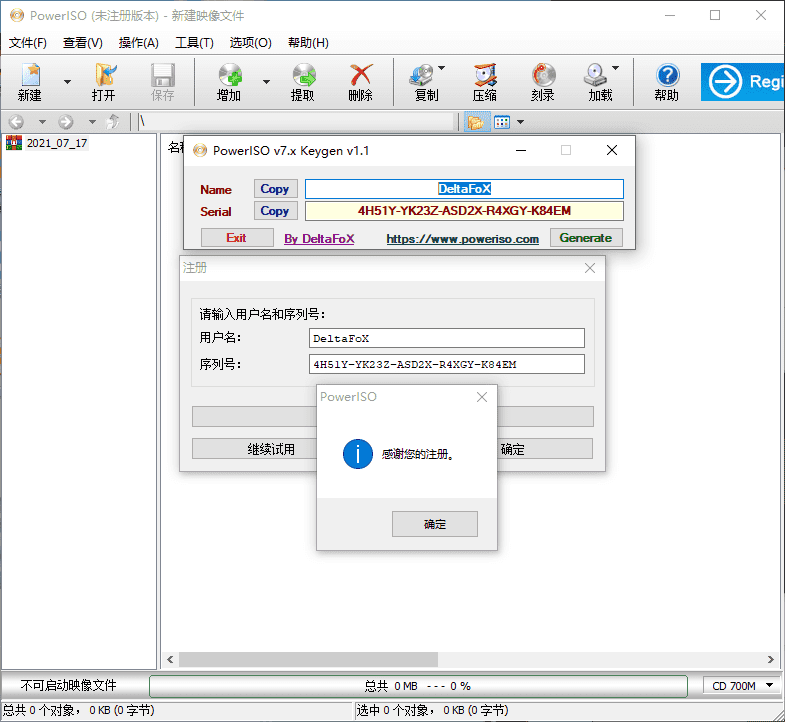Click the 用户名 input field

click(447, 338)
